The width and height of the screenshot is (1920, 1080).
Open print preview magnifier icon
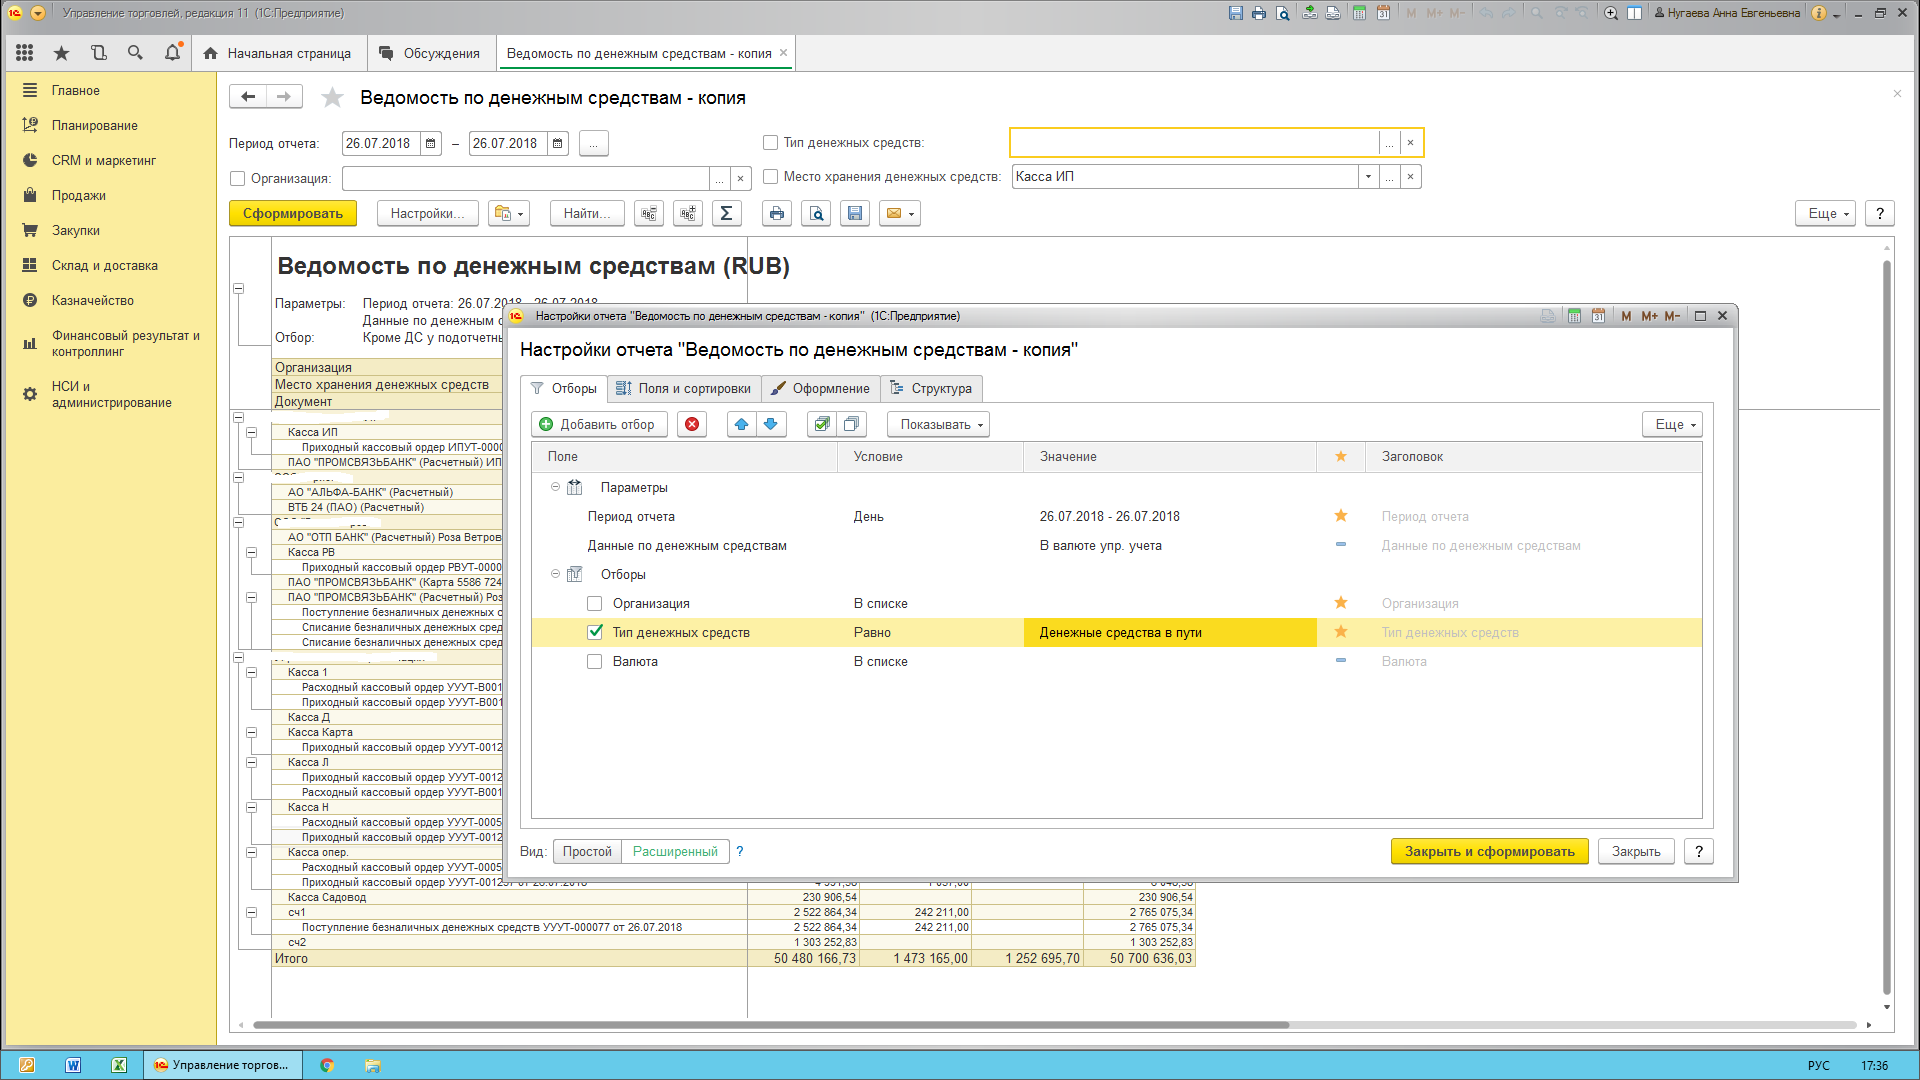click(x=816, y=213)
